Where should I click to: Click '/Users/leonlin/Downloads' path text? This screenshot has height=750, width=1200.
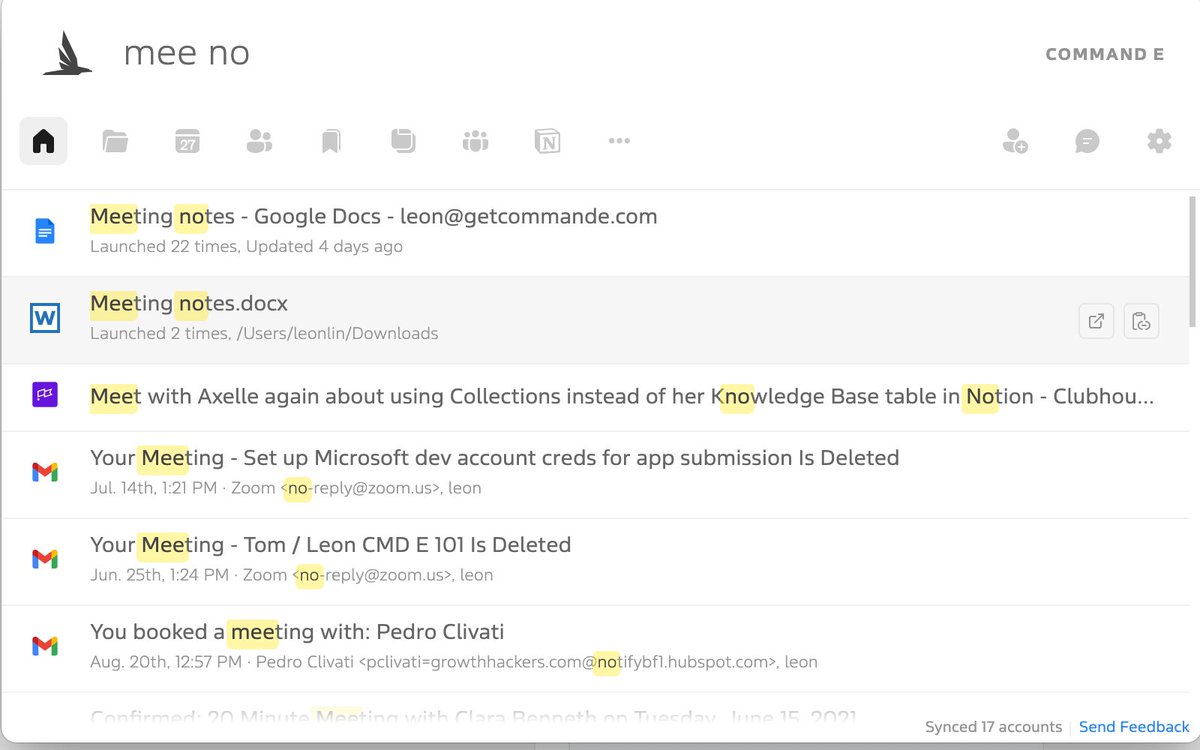[337, 334]
